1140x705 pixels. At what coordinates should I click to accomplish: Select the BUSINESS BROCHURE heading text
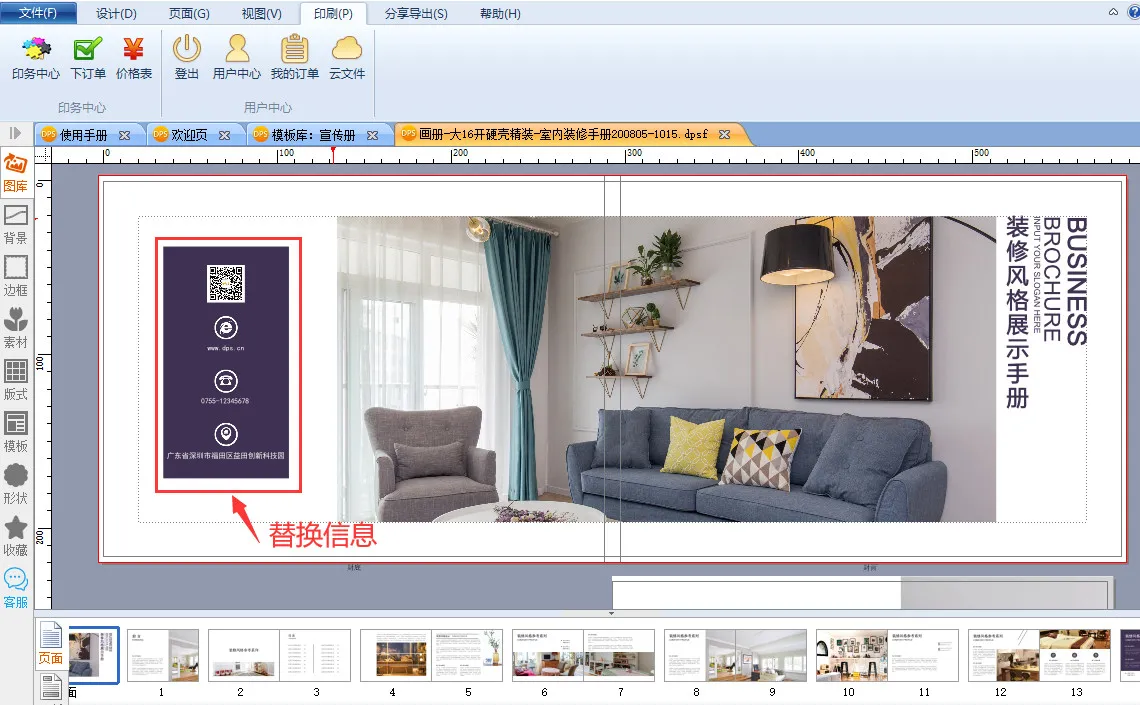[x=1065, y=281]
